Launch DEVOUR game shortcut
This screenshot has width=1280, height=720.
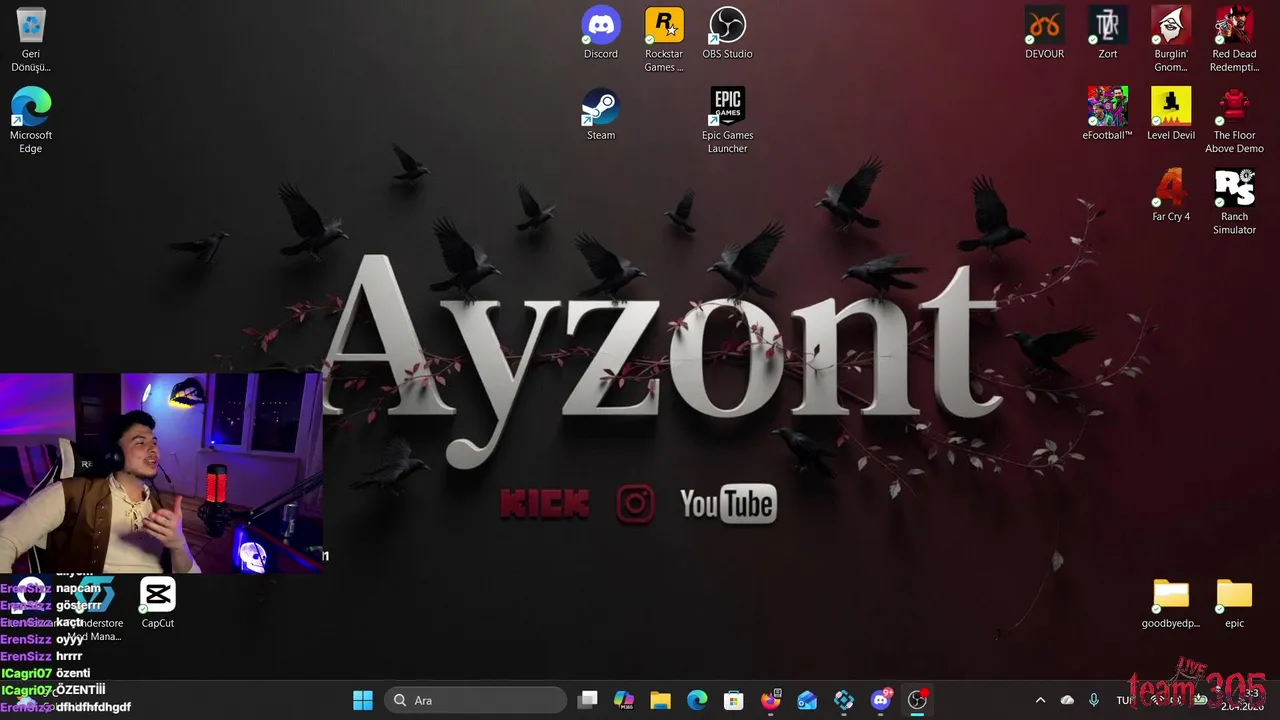[x=1044, y=33]
